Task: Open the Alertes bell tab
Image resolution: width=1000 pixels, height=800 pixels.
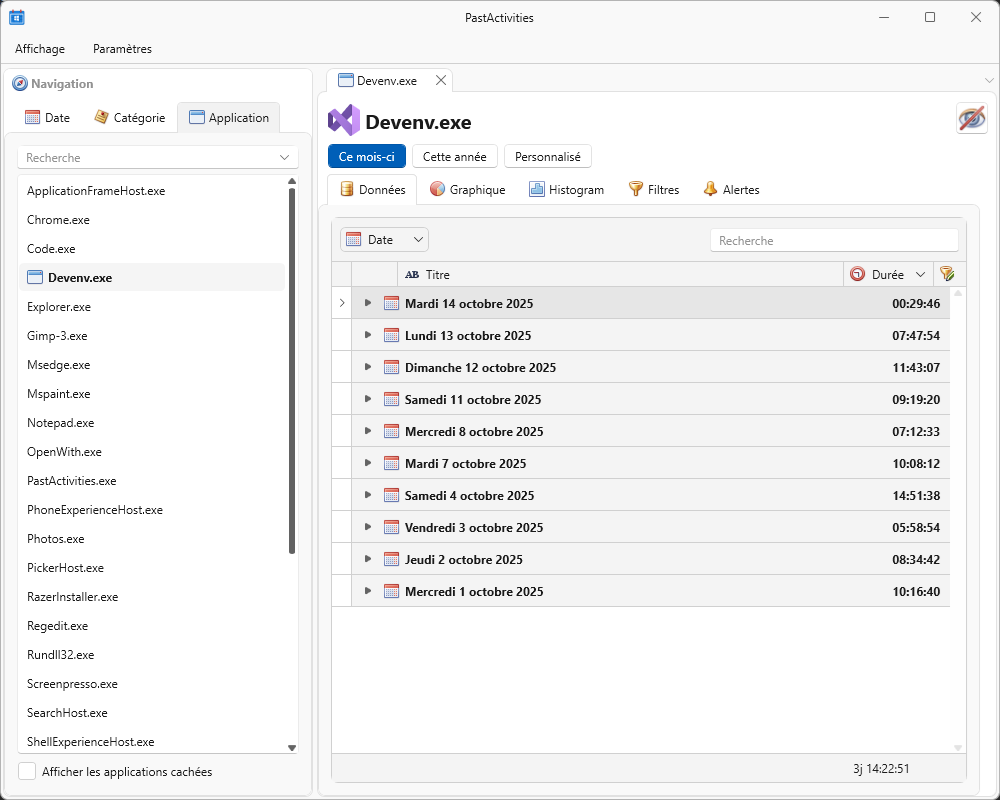Action: (730, 189)
